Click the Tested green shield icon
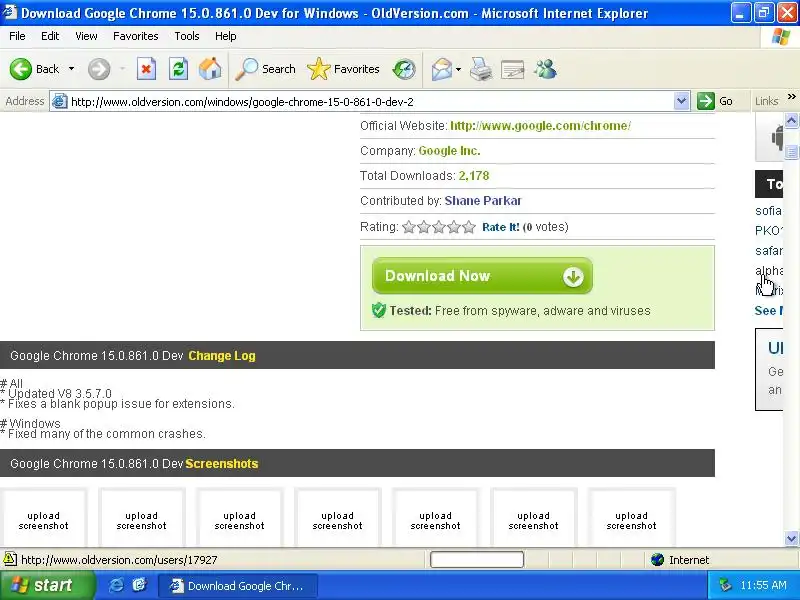Viewport: 800px width, 600px height. (379, 310)
